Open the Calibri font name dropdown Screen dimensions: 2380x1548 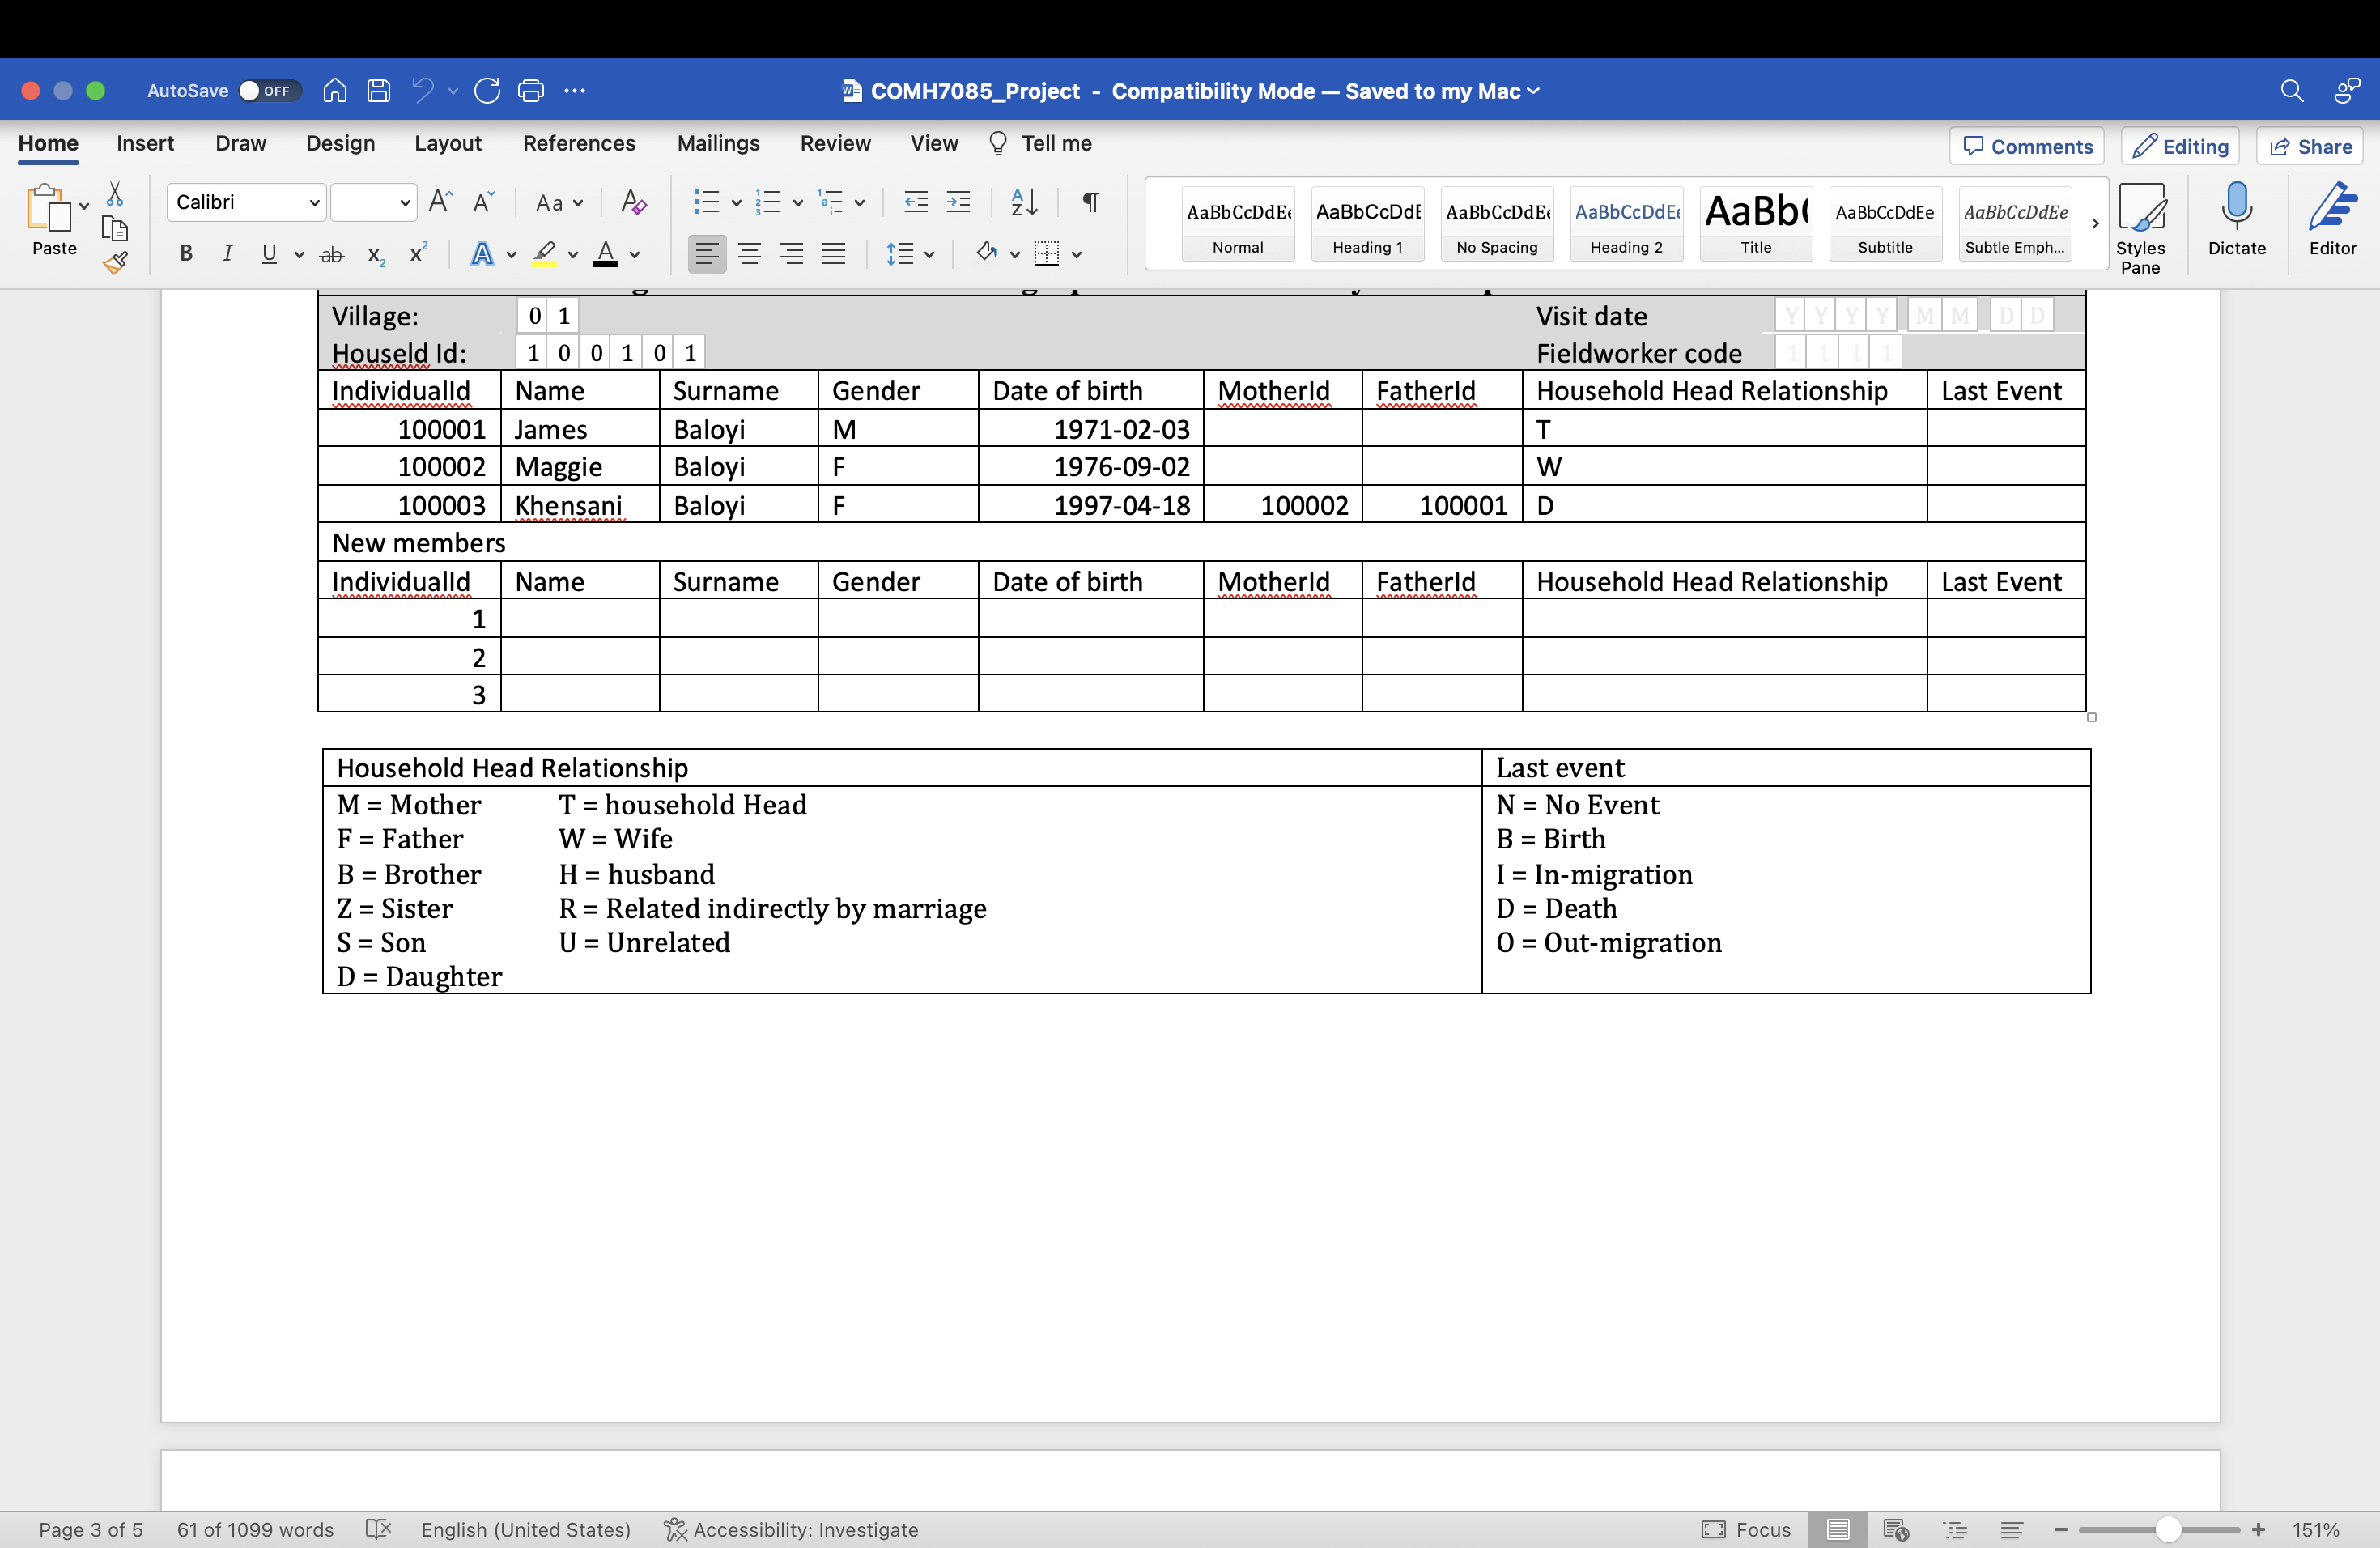click(313, 203)
